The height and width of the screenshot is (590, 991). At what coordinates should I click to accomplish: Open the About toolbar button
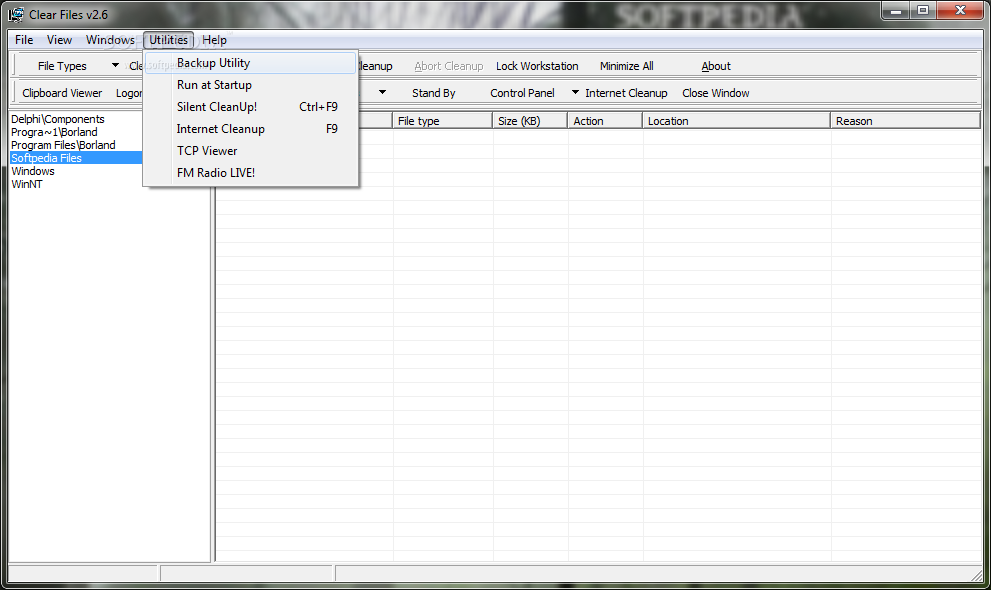715,66
